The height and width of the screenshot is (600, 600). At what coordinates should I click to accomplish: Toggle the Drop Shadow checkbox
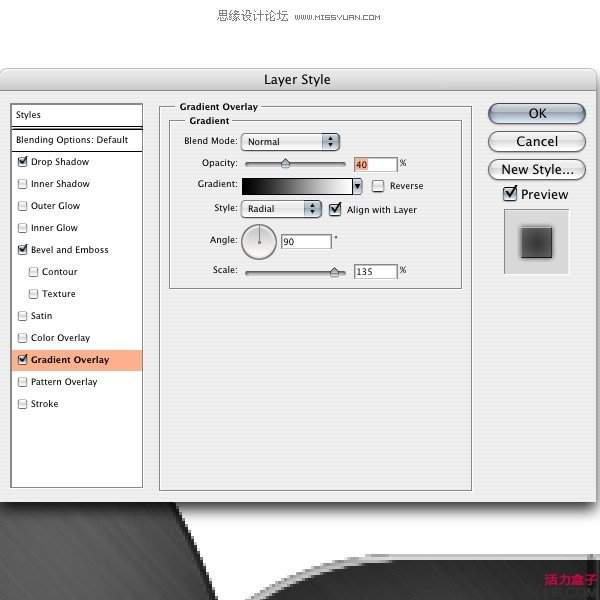[x=23, y=162]
